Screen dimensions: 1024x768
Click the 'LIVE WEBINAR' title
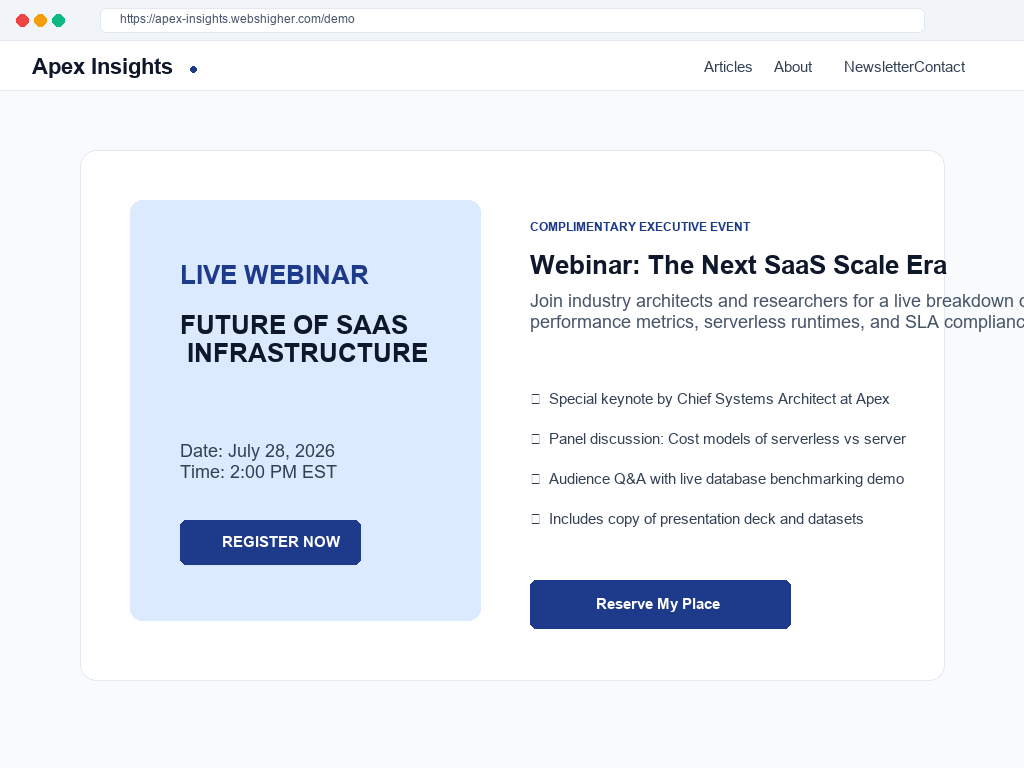pyautogui.click(x=274, y=275)
